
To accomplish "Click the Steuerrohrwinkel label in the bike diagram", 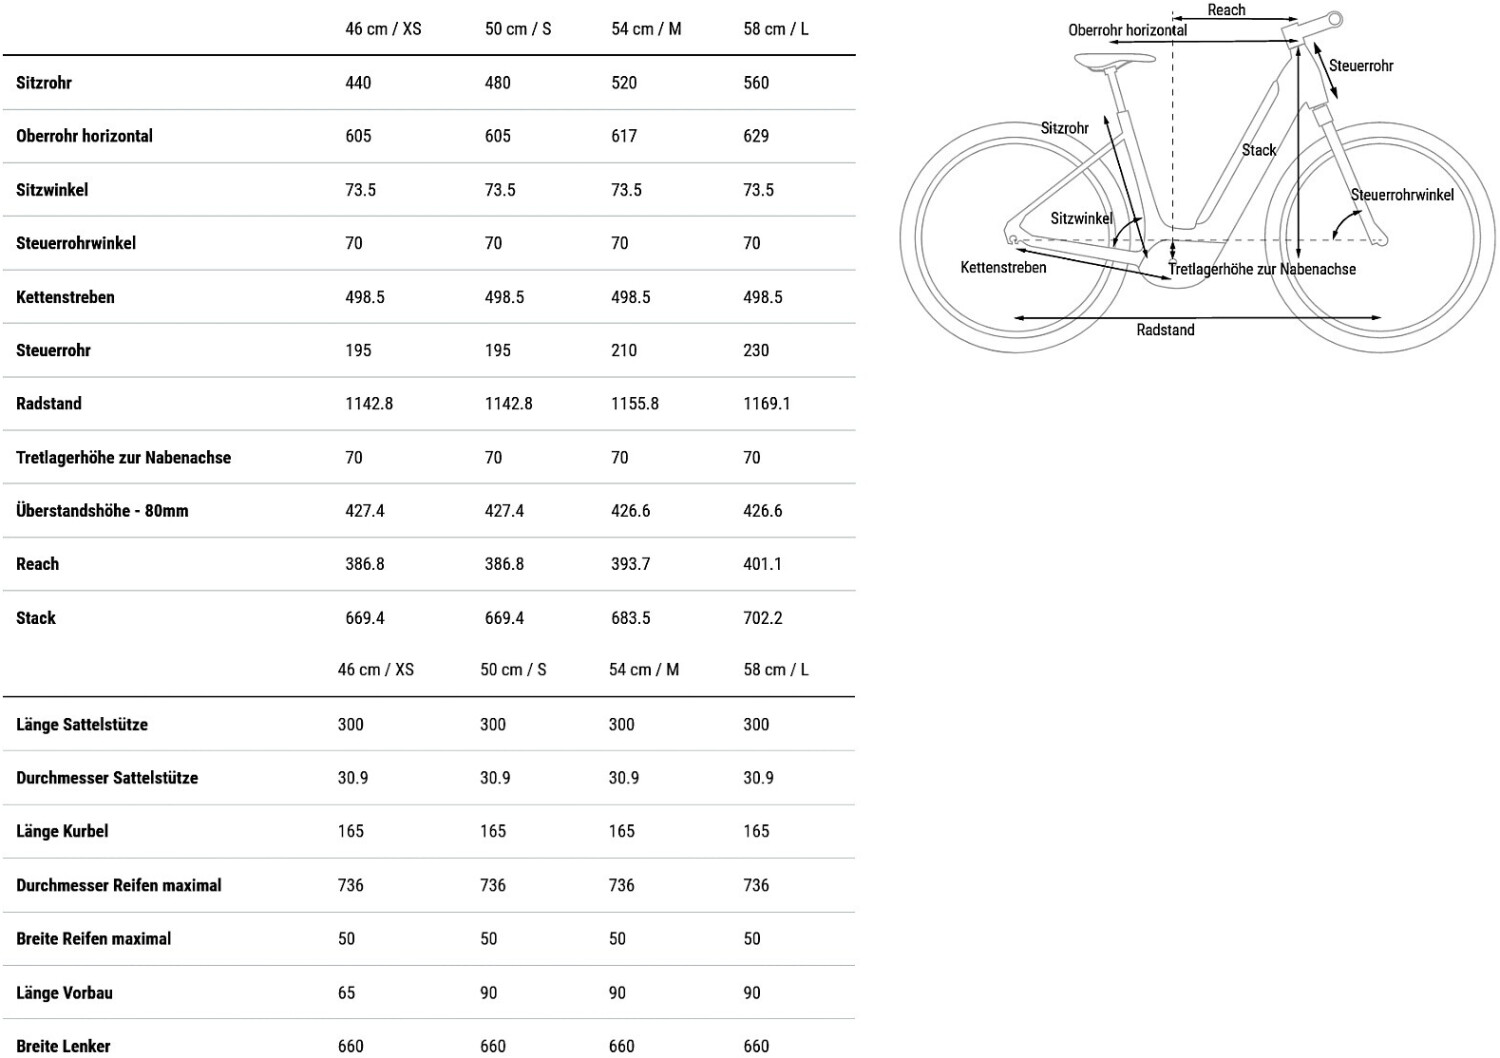I will pyautogui.click(x=1402, y=195).
